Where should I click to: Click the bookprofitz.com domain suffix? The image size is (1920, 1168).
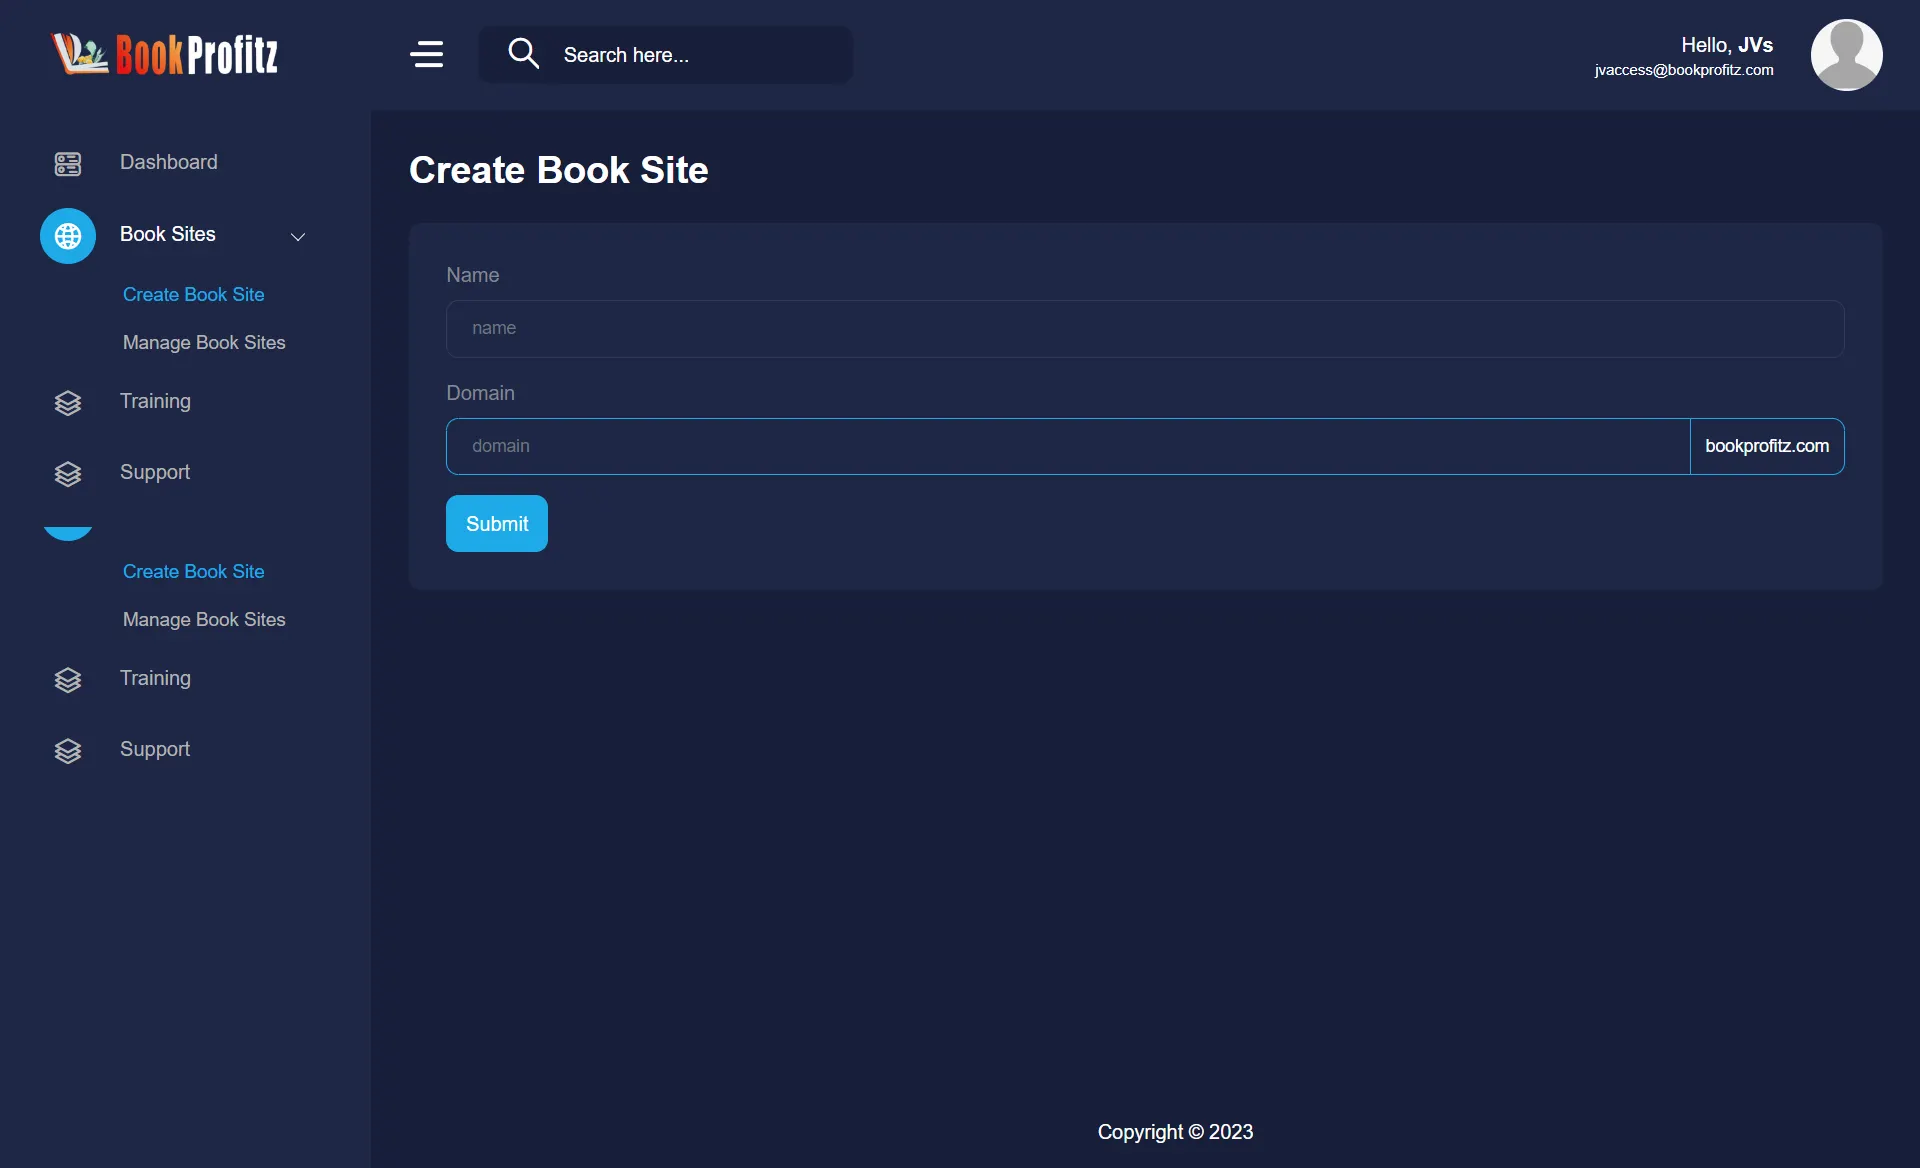tap(1767, 446)
